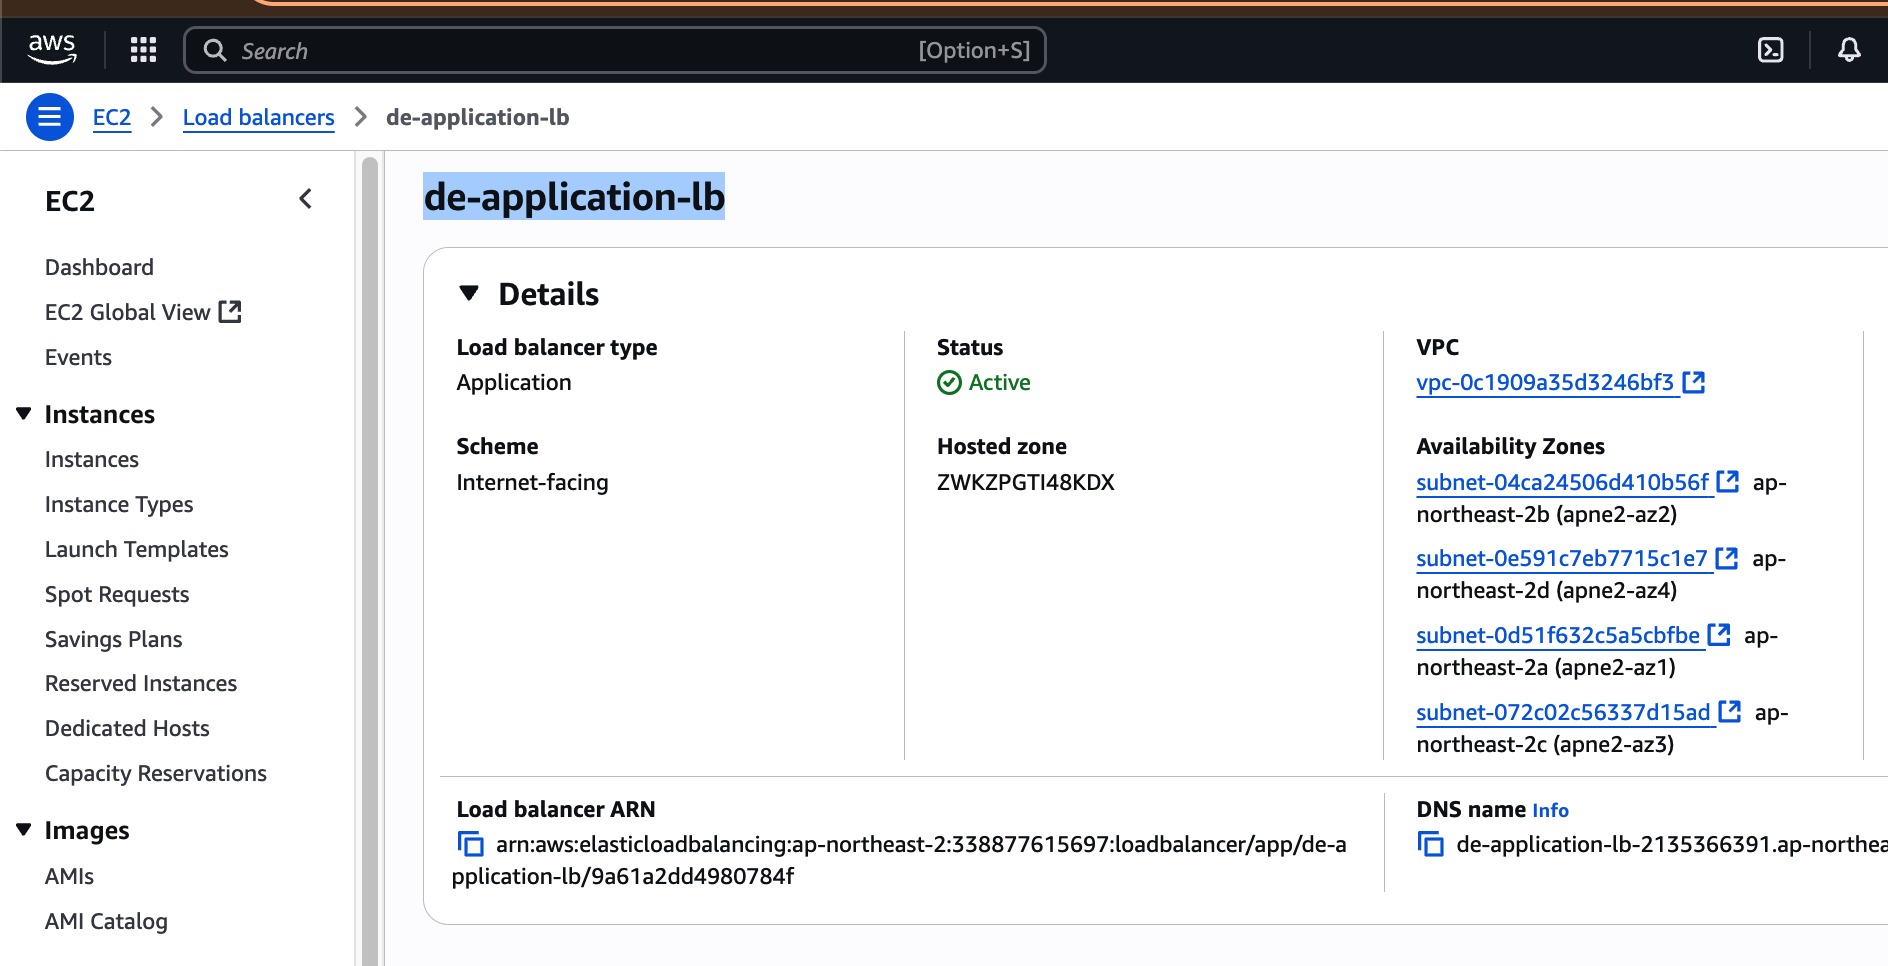
Task: Open AMIs page
Action: click(69, 876)
